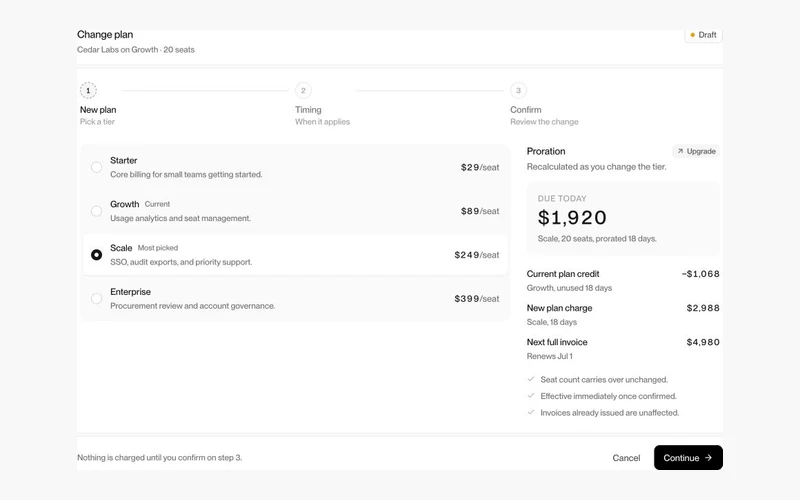Select the Enterprise plan radio button

pos(96,298)
